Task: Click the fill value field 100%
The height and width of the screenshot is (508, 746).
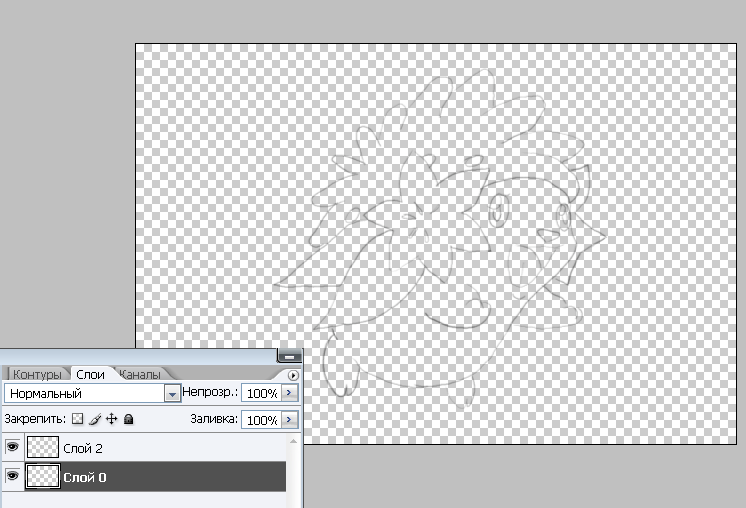Action: pos(262,420)
